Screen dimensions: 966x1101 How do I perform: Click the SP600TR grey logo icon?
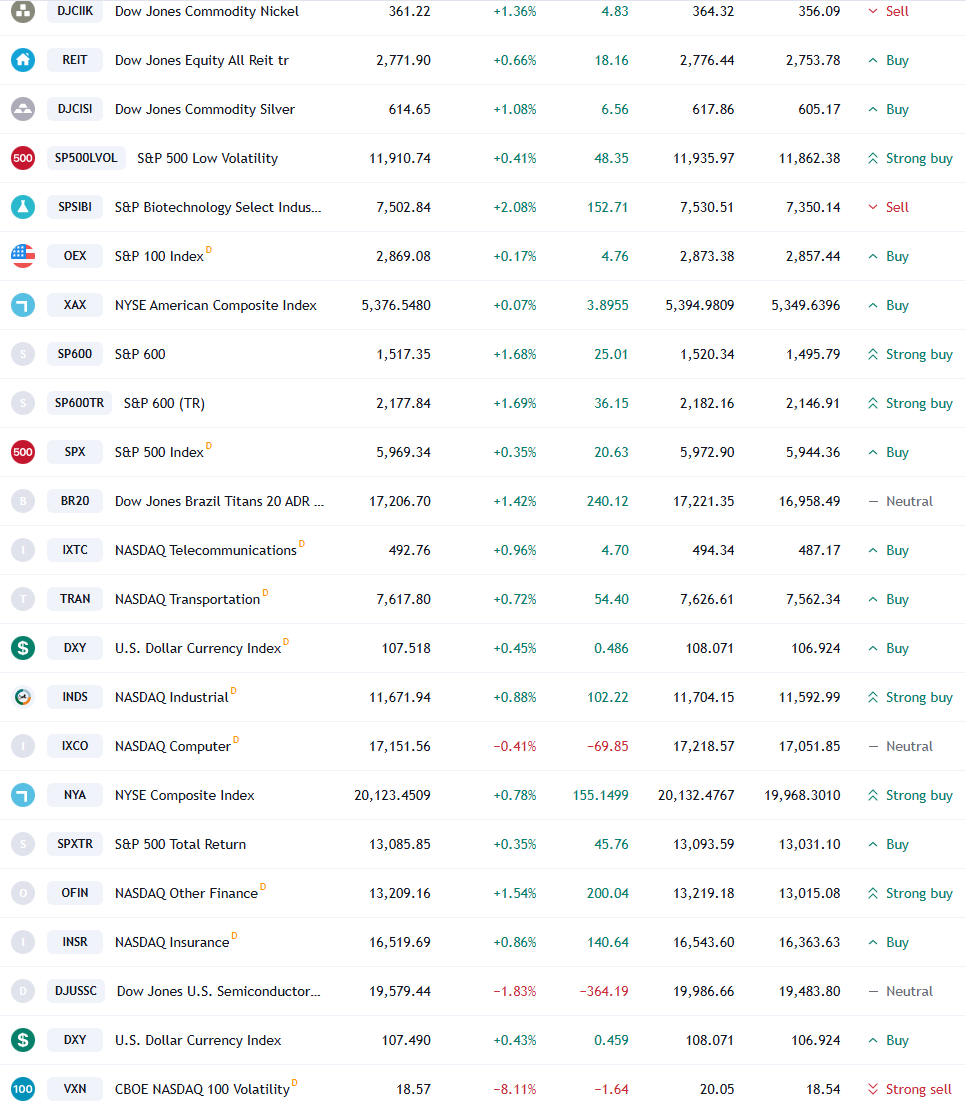tap(23, 403)
